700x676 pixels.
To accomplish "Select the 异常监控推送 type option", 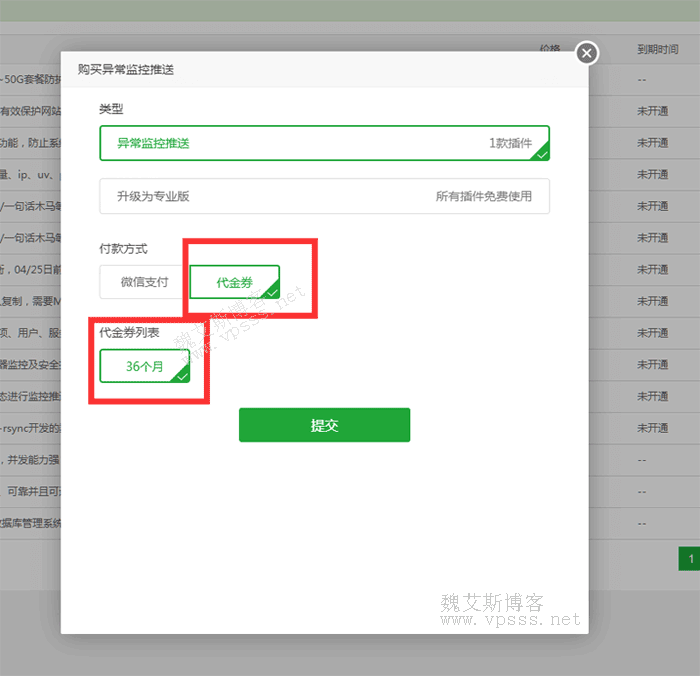I will pyautogui.click(x=324, y=143).
